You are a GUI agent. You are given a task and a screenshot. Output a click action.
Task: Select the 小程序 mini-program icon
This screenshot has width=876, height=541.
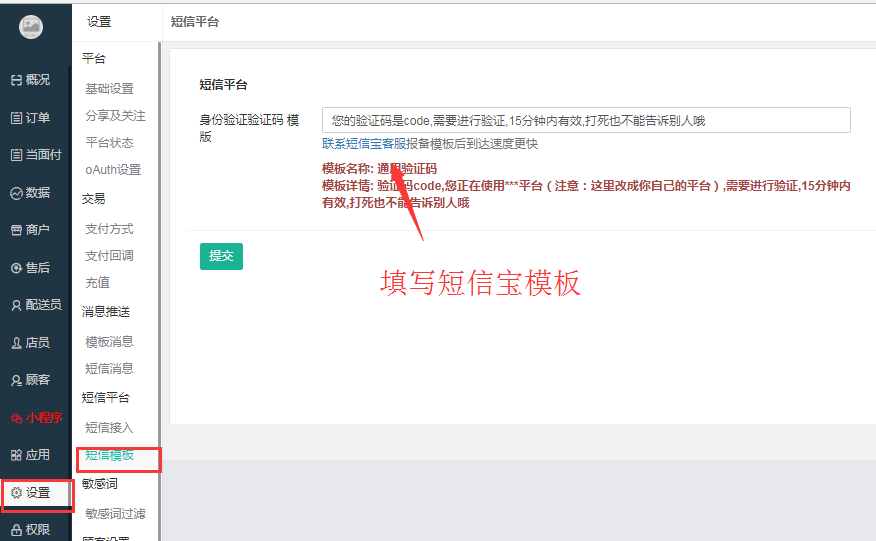coord(16,418)
